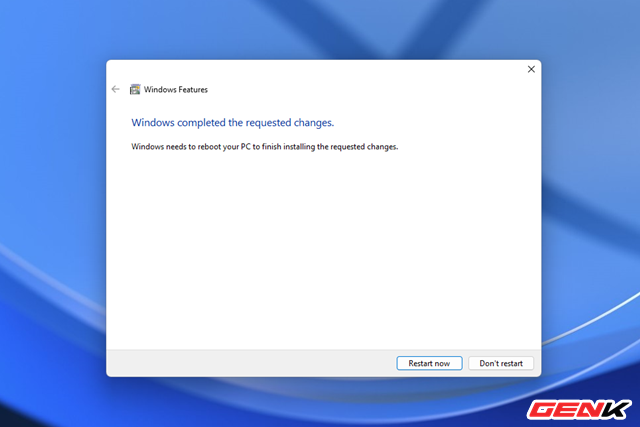Click the 'Windows needs to reboot your PC' message

(264, 147)
